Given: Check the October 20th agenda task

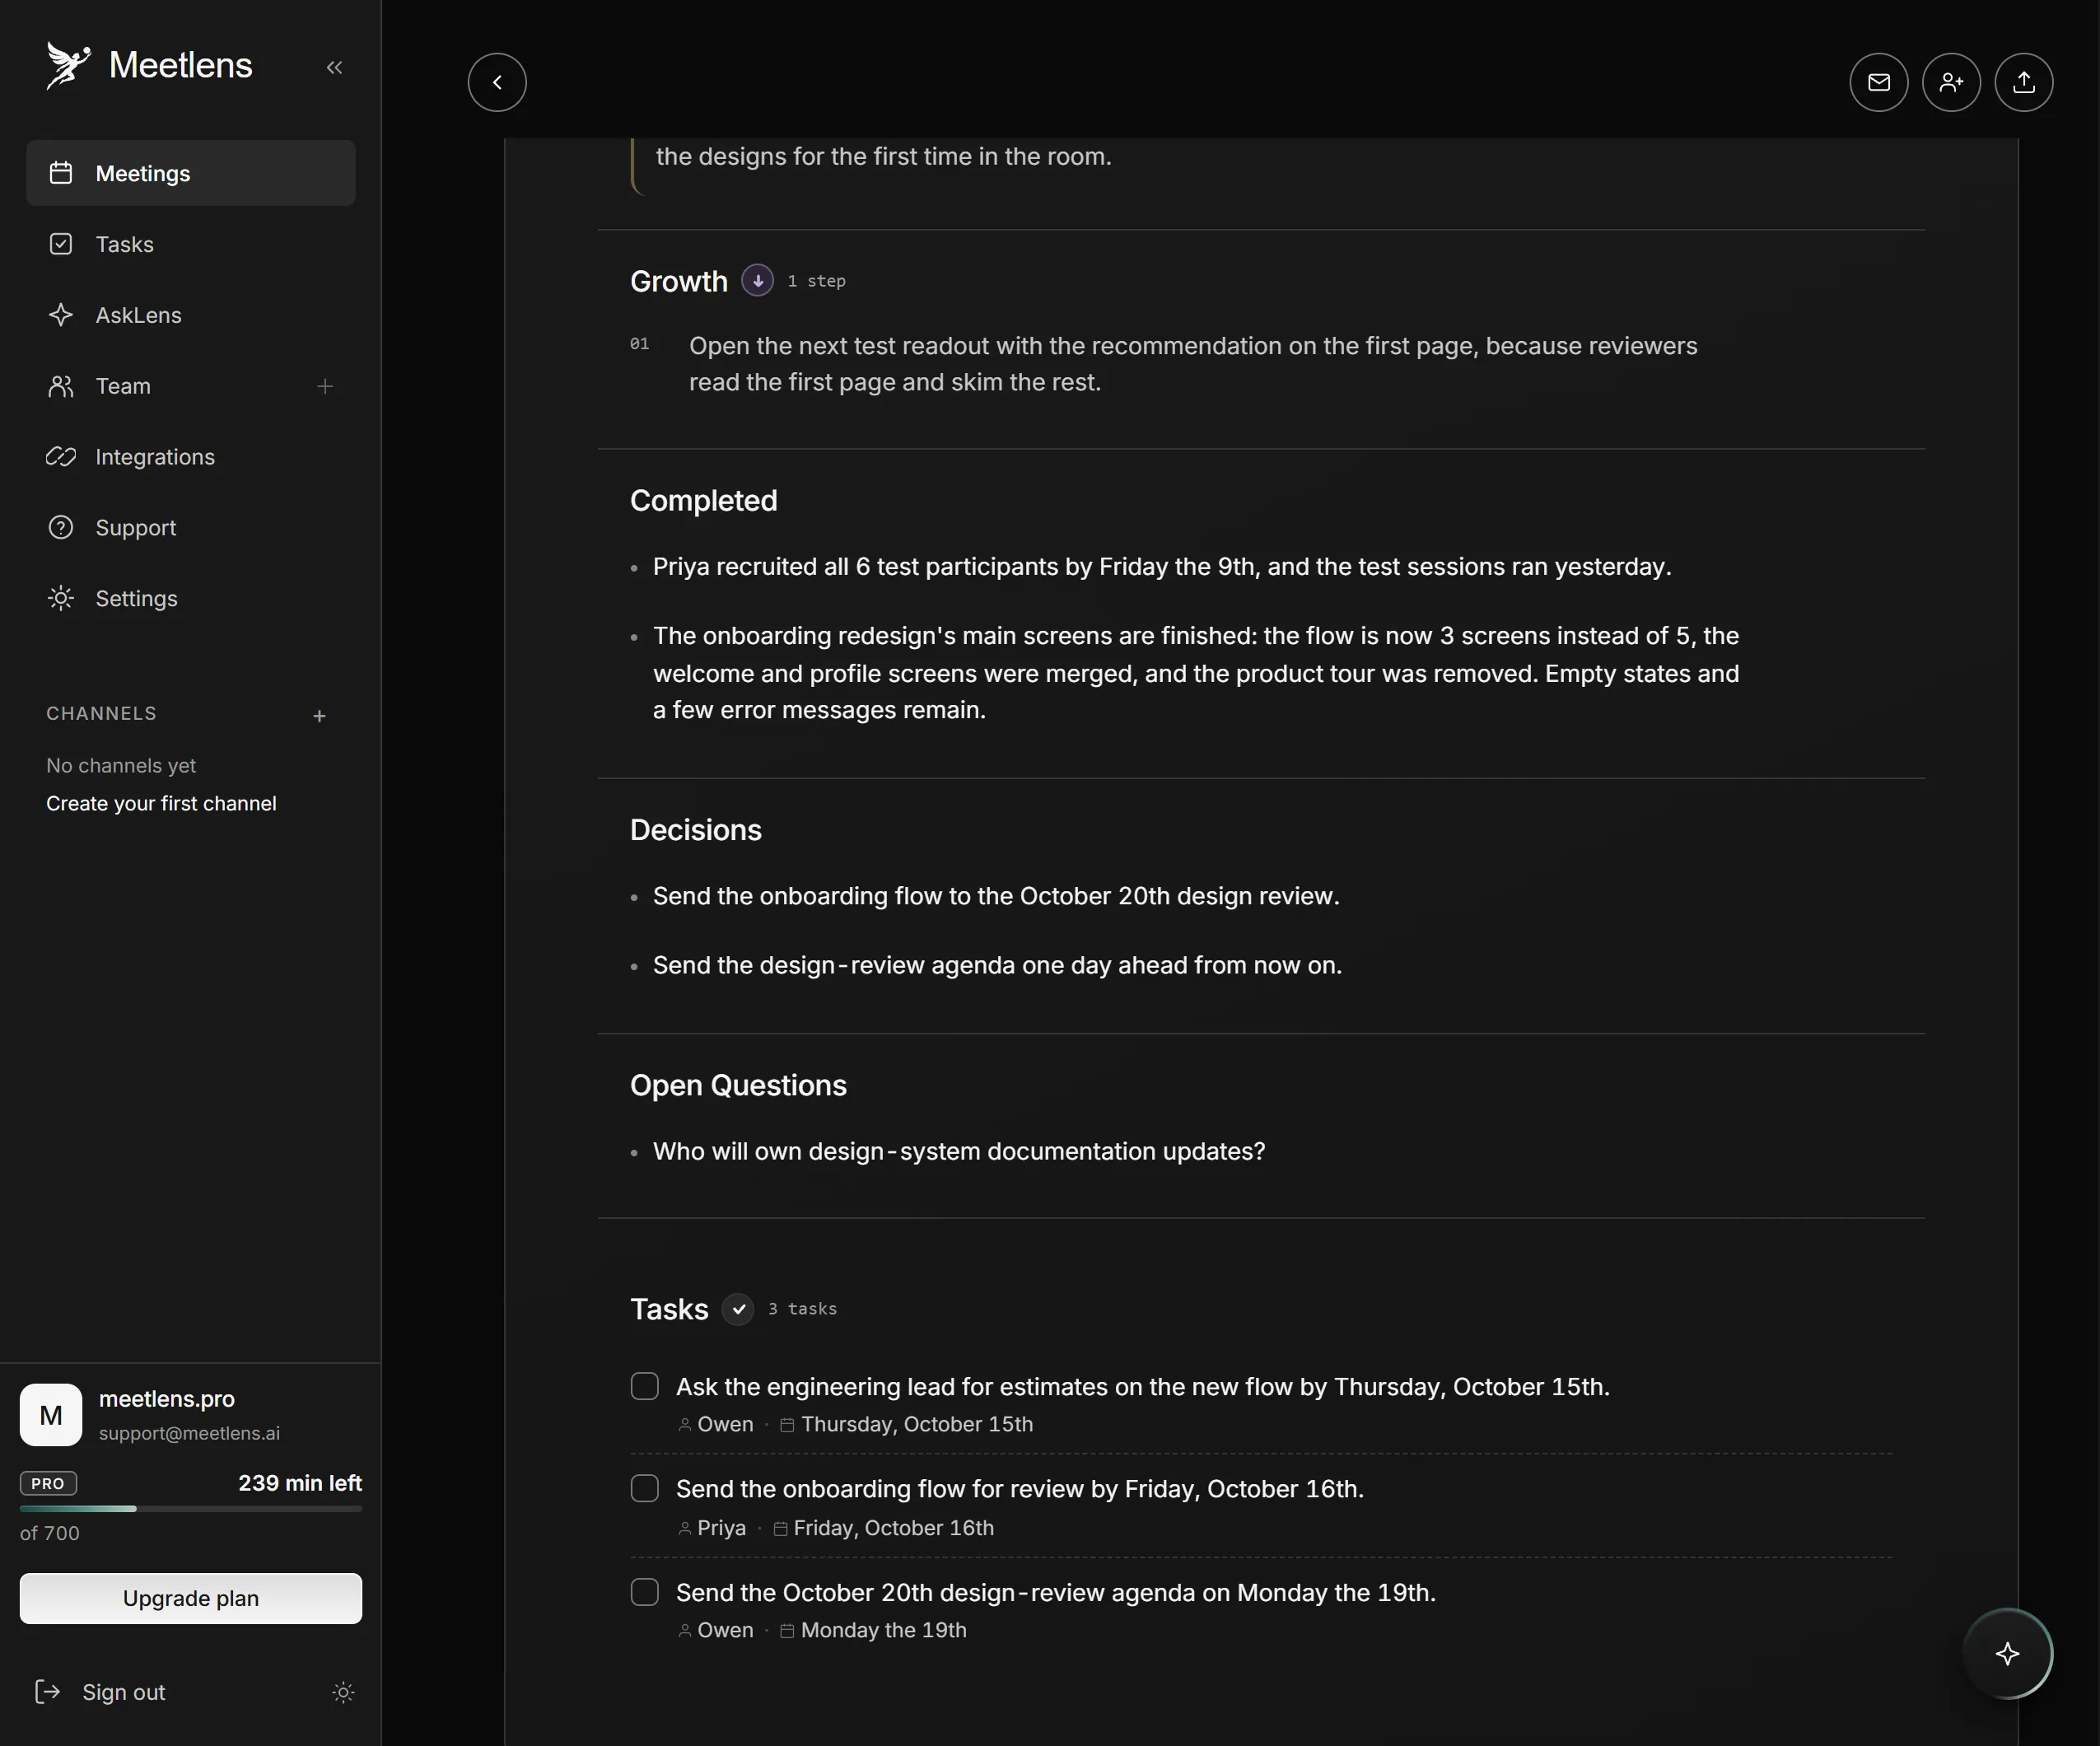Looking at the screenshot, I should tap(645, 1592).
